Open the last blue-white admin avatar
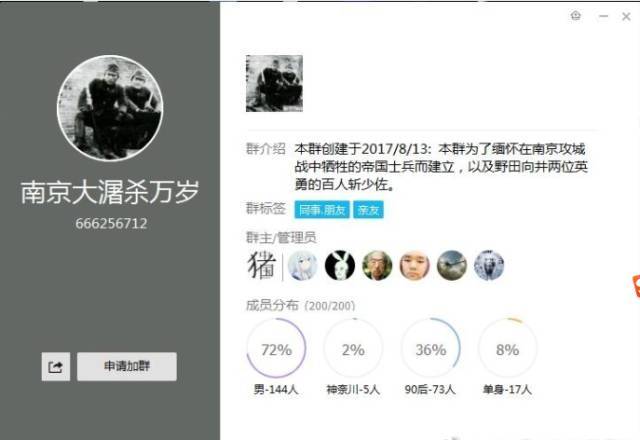Image resolution: width=640 pixels, height=440 pixels. tap(489, 266)
